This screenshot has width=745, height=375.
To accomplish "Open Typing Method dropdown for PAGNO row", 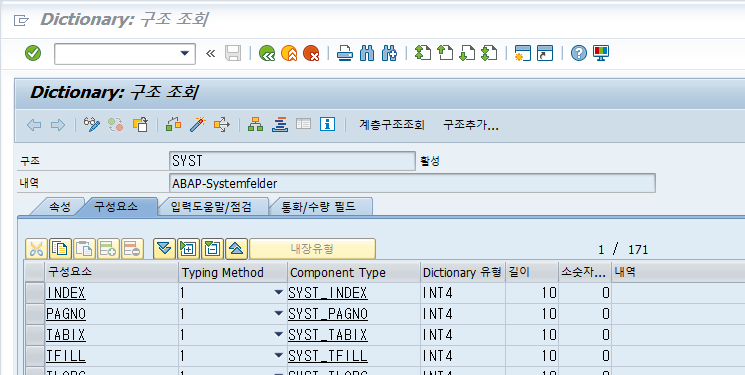I will [x=279, y=314].
